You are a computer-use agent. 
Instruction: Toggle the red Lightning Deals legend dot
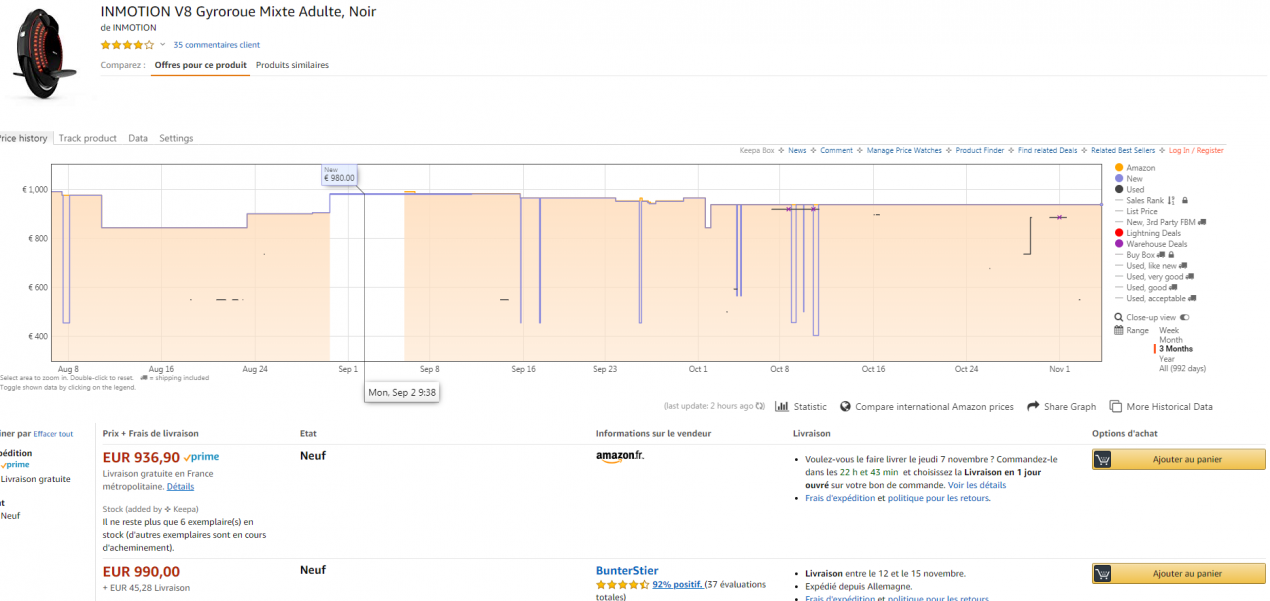[x=1119, y=233]
